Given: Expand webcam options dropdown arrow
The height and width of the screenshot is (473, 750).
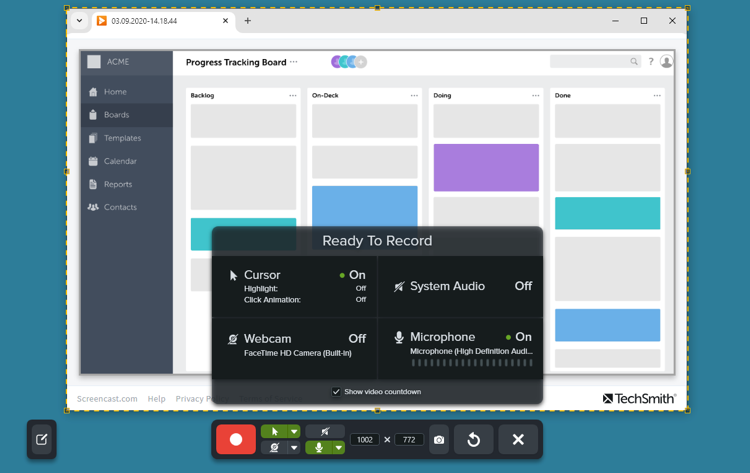Looking at the screenshot, I should [294, 448].
